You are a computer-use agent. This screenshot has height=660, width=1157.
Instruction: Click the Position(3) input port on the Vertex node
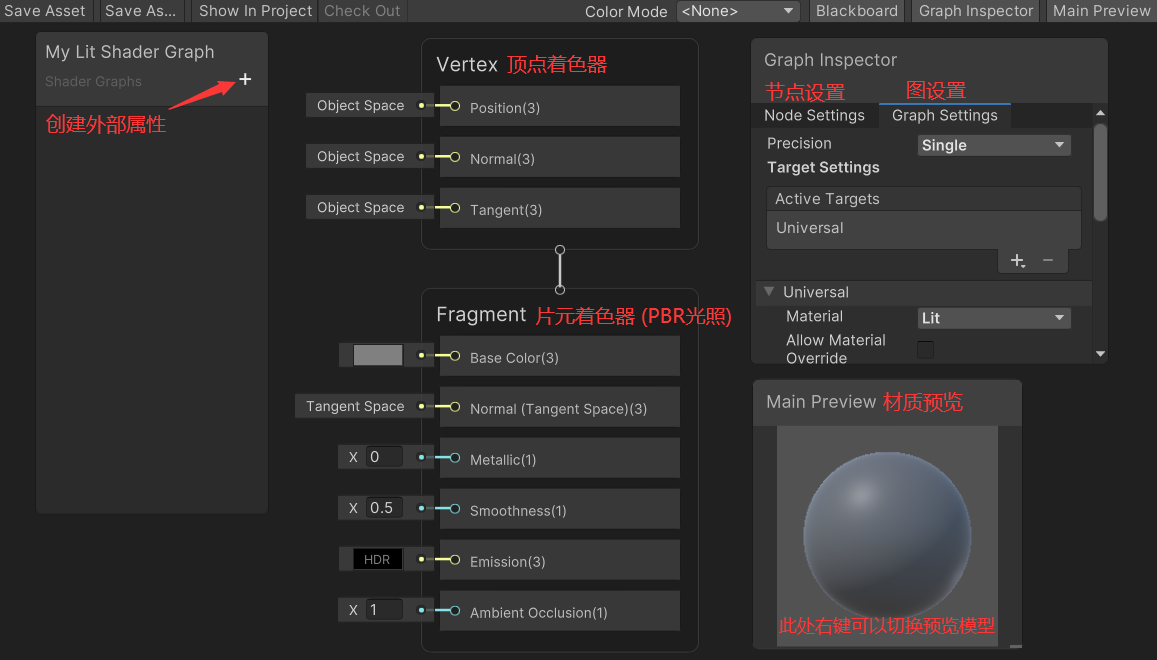[453, 106]
